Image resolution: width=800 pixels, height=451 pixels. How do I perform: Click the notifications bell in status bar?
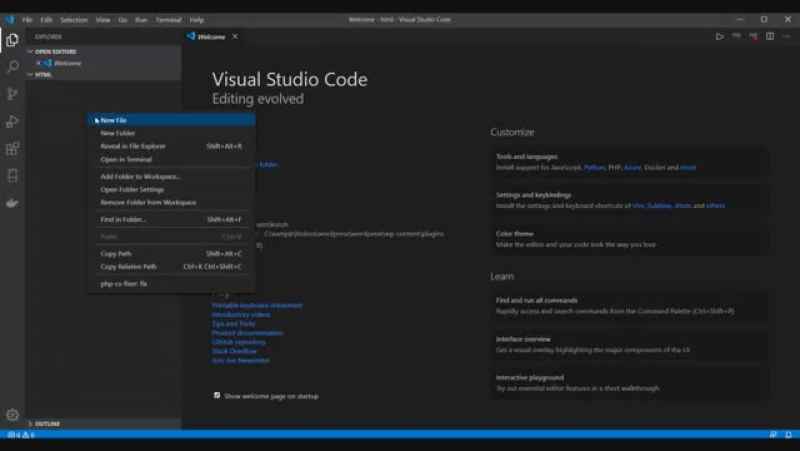point(788,435)
